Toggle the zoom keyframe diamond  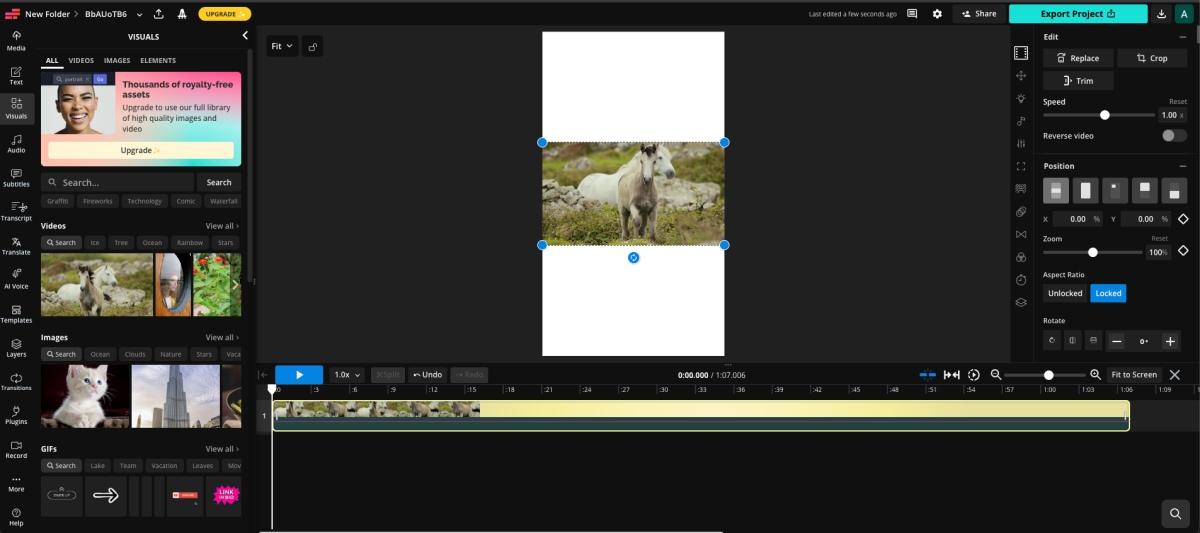[x=1183, y=251]
